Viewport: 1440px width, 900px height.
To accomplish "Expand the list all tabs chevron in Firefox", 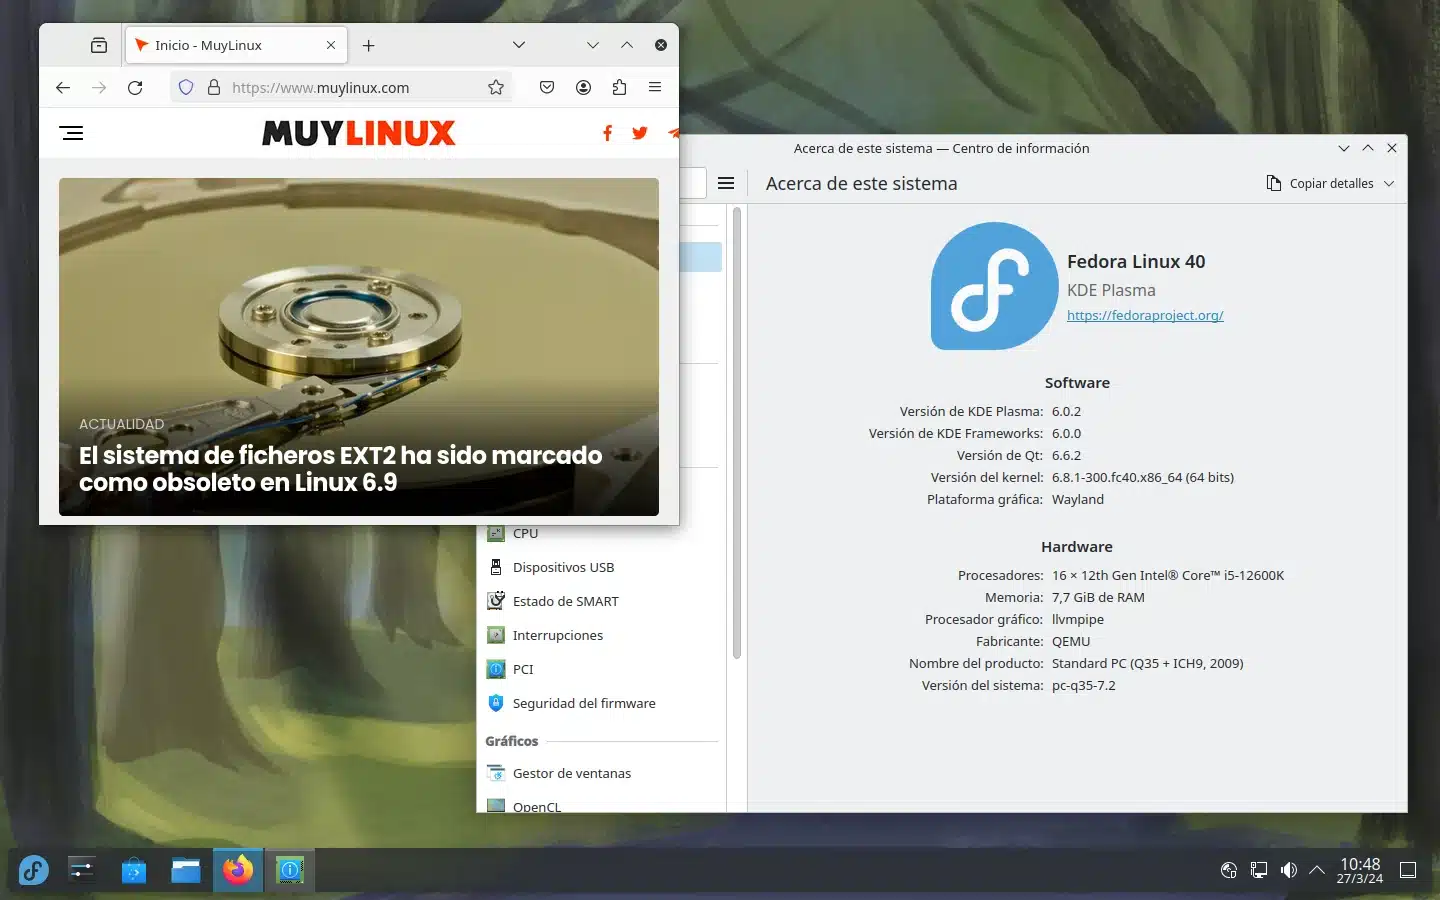I will 518,45.
